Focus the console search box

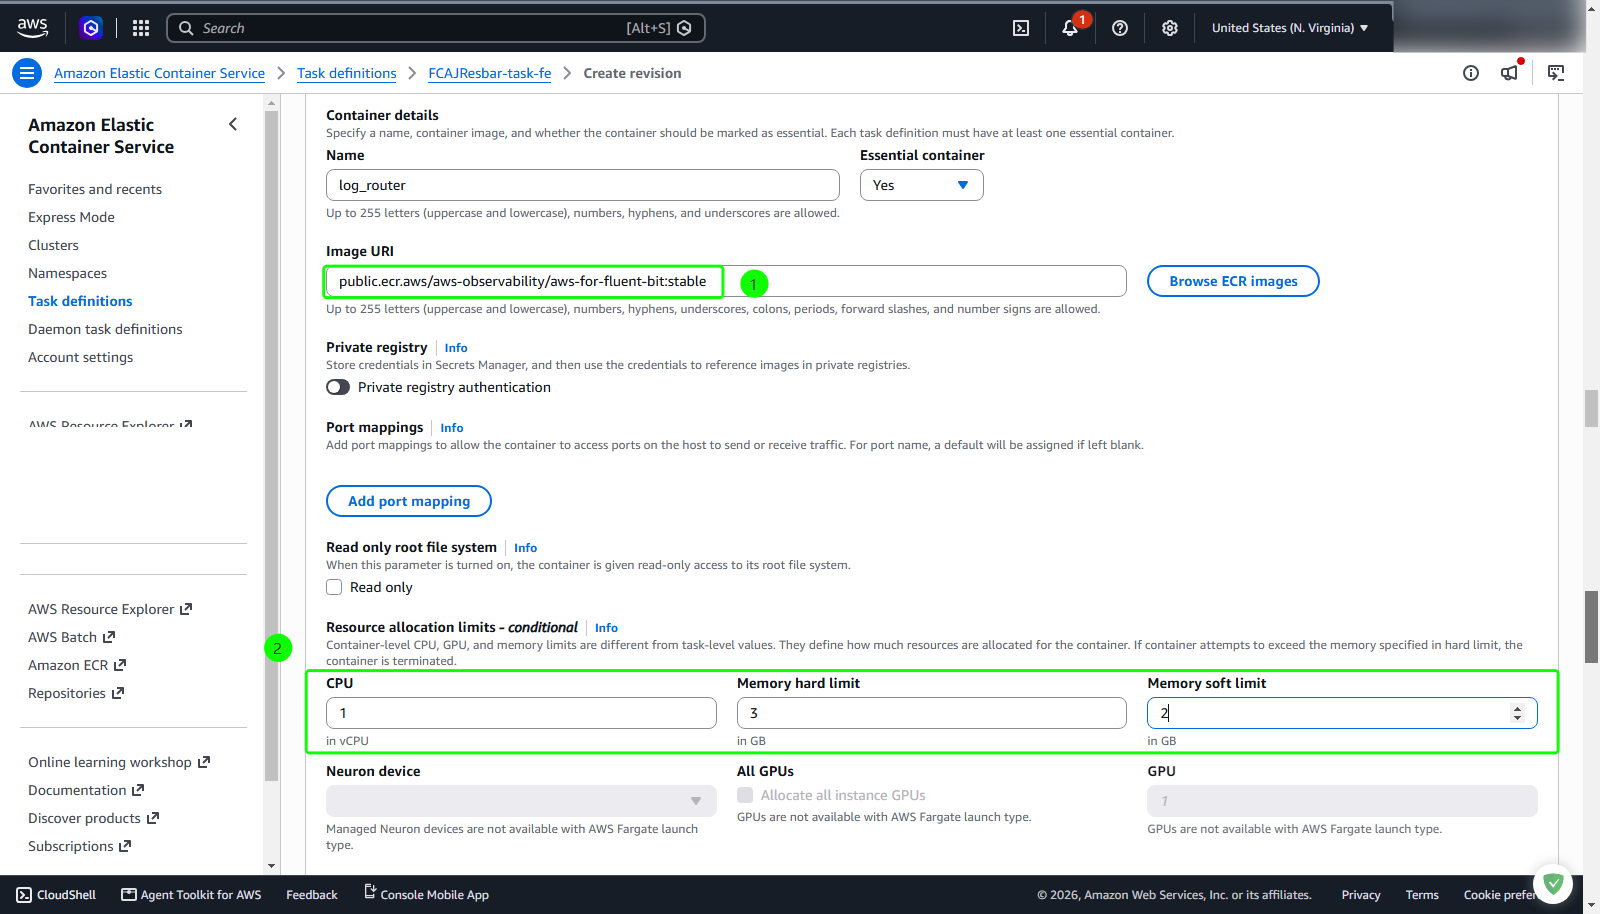pos(436,28)
